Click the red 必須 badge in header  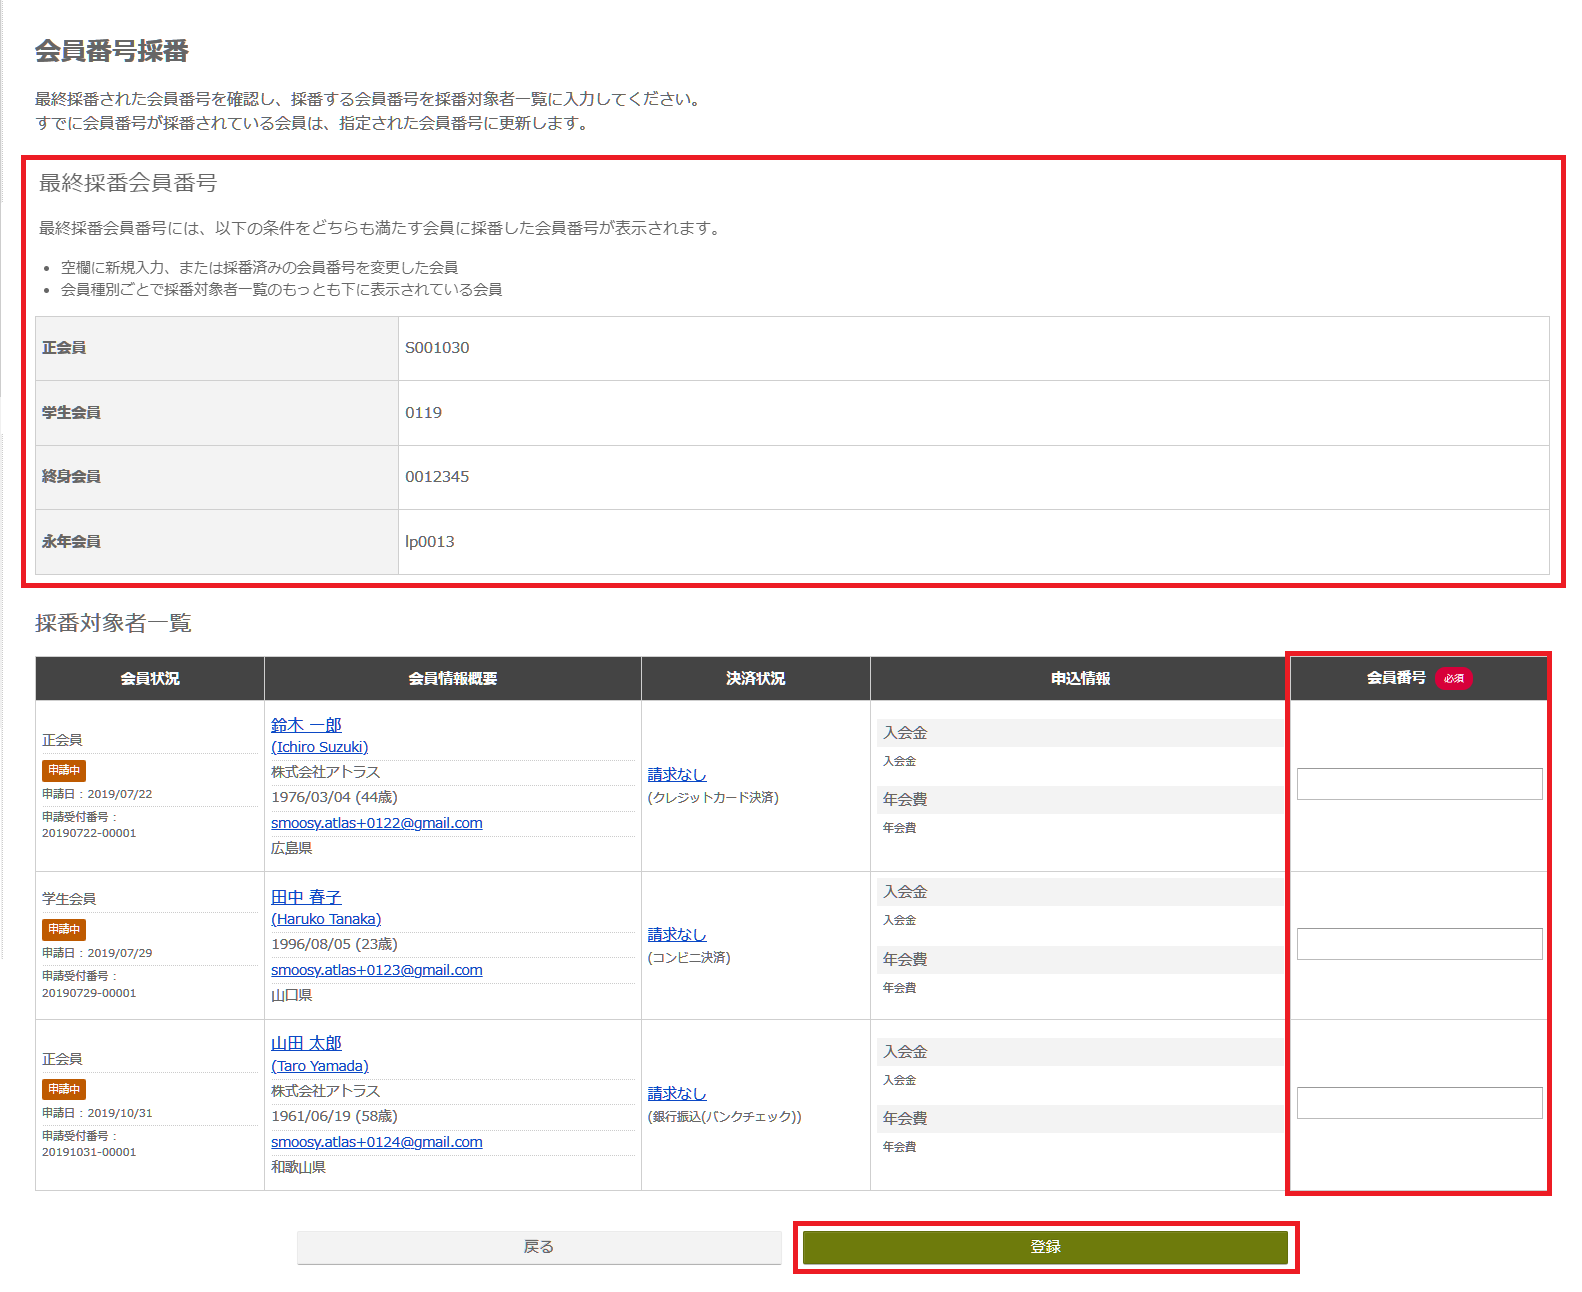[x=1453, y=678]
